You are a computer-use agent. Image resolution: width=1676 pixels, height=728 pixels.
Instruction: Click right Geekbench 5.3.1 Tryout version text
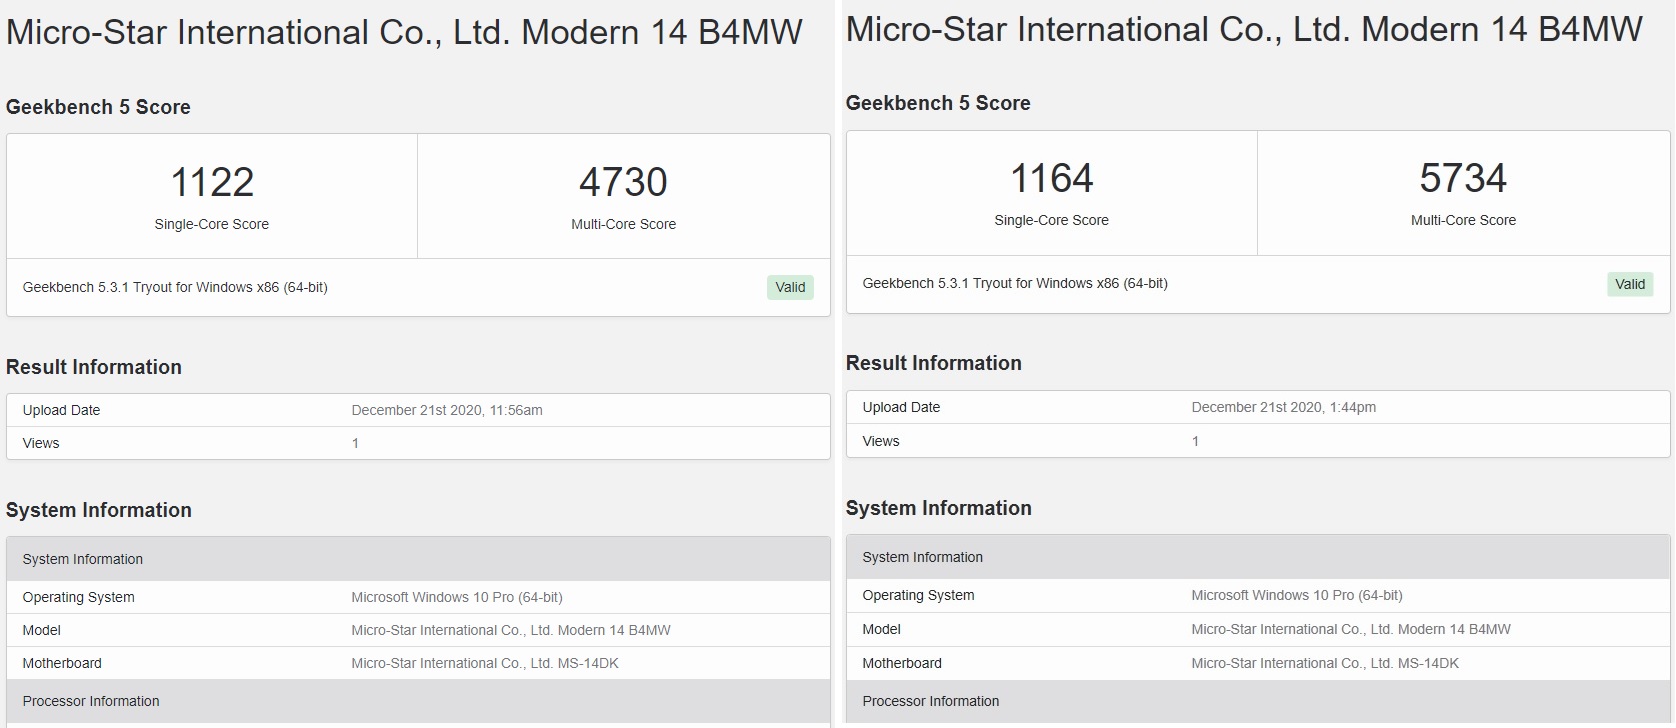tap(1015, 283)
